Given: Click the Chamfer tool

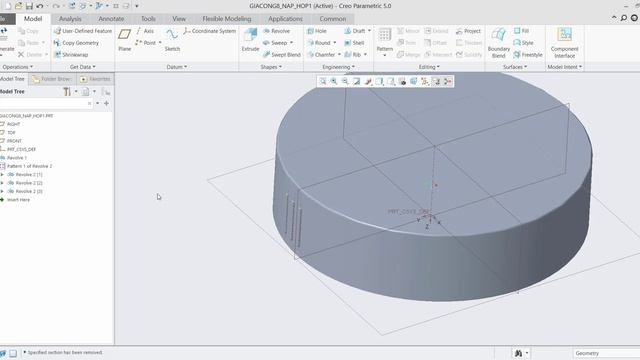Looking at the screenshot, I should click(x=321, y=55).
